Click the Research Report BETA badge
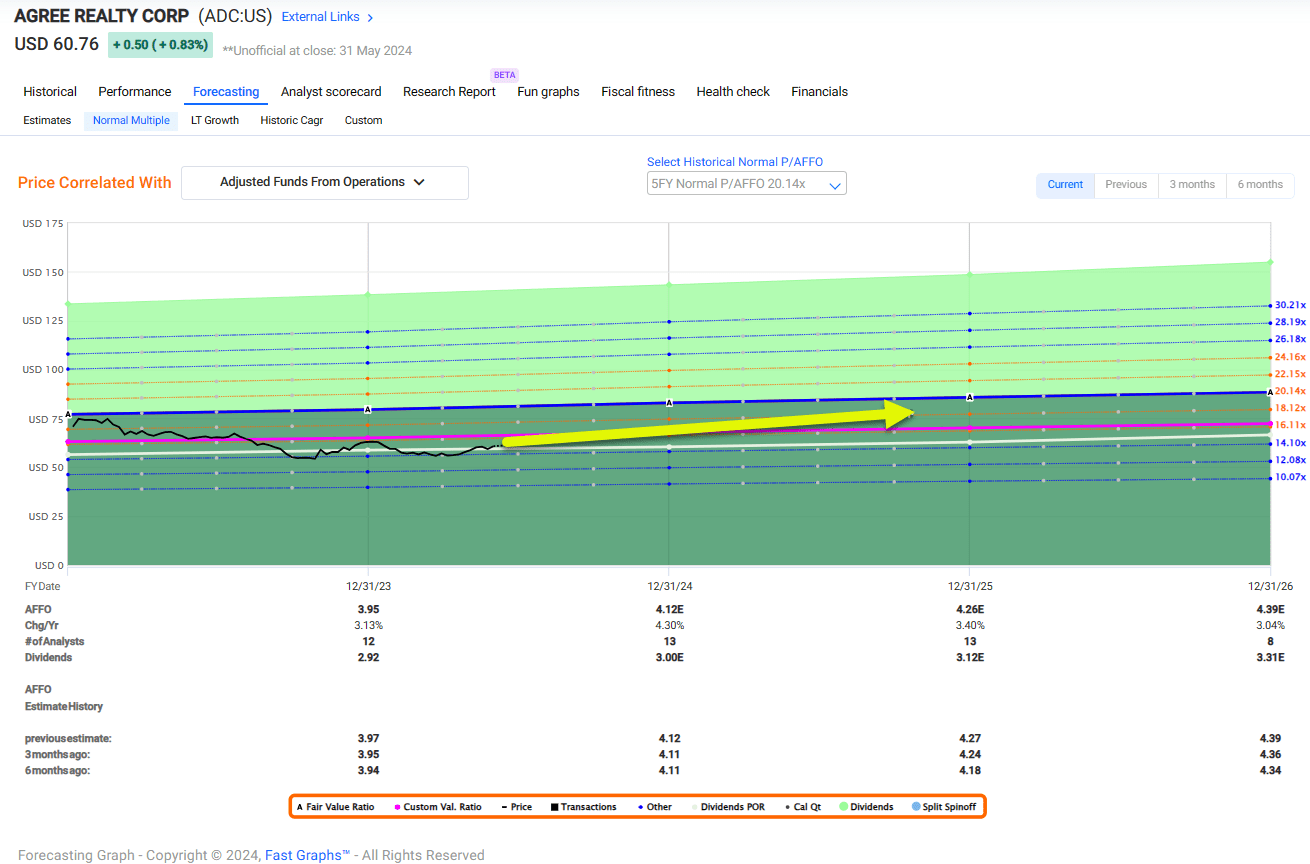 (504, 75)
